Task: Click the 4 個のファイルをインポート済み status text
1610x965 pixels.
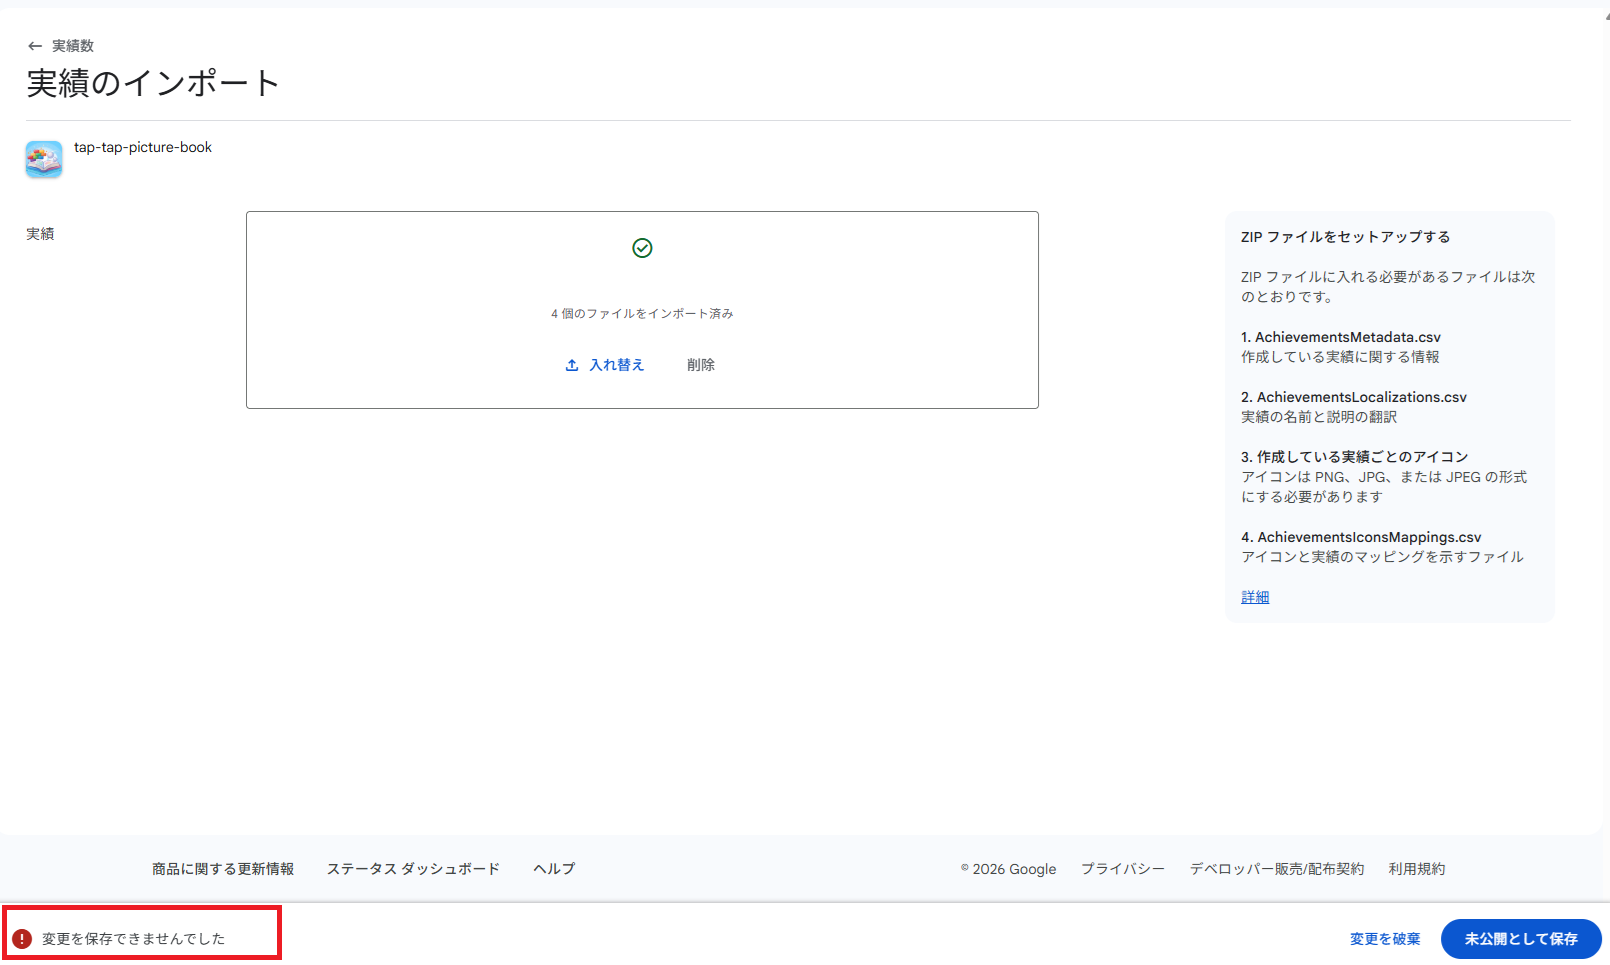Action: pyautogui.click(x=642, y=314)
